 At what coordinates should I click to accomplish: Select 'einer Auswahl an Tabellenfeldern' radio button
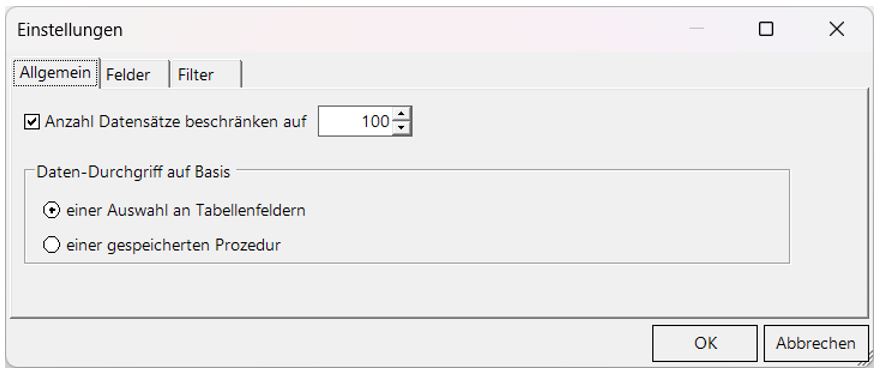click(51, 211)
